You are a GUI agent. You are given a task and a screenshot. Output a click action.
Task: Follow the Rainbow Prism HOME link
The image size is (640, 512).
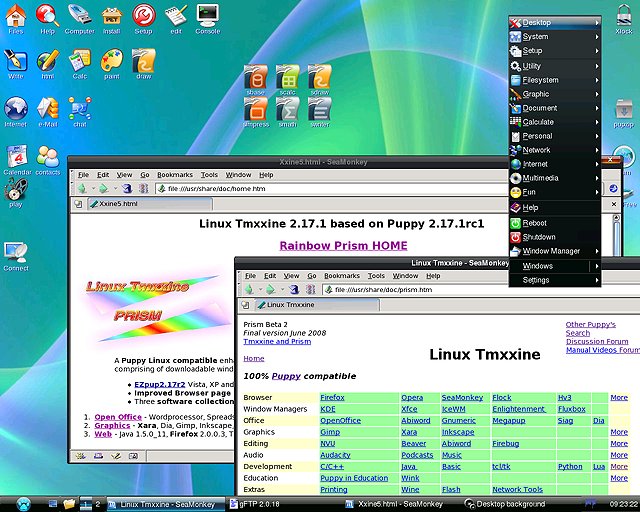[x=343, y=245]
